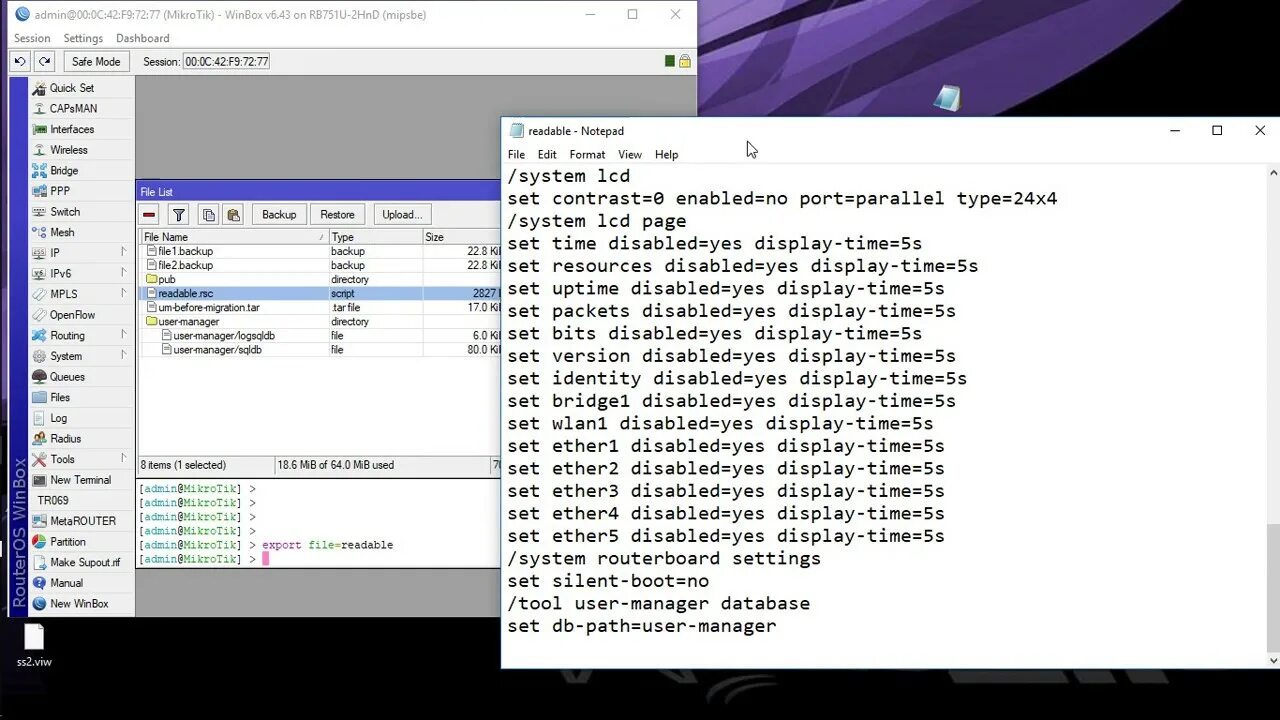Expand the Routing submenu
This screenshot has height=720, width=1280.
coord(80,335)
